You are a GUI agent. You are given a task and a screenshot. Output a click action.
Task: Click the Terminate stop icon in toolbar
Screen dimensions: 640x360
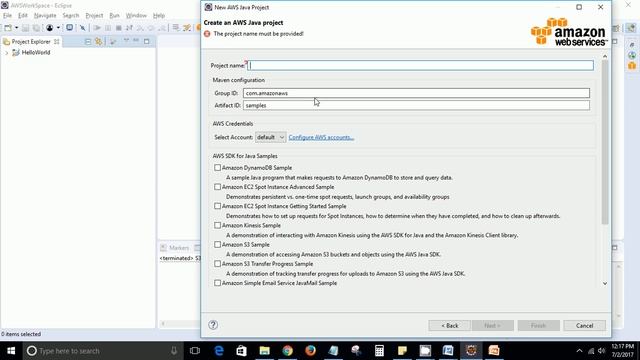[118, 28]
